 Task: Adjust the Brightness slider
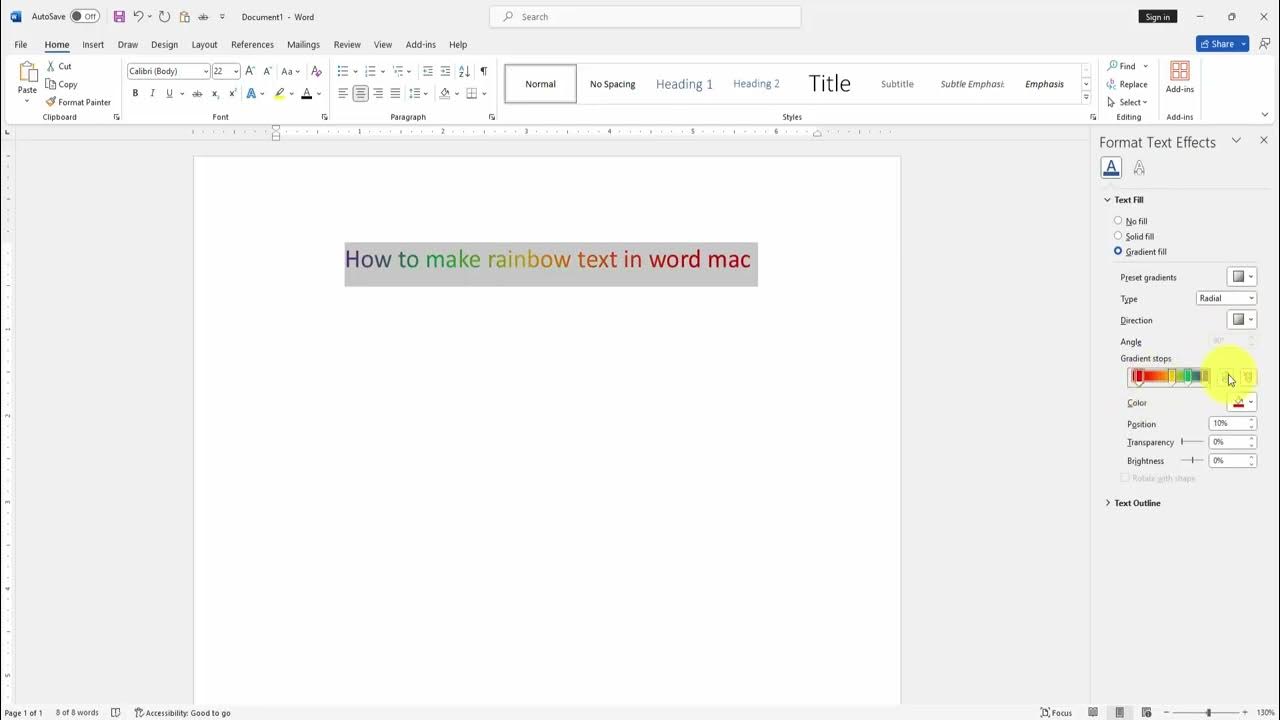1193,460
